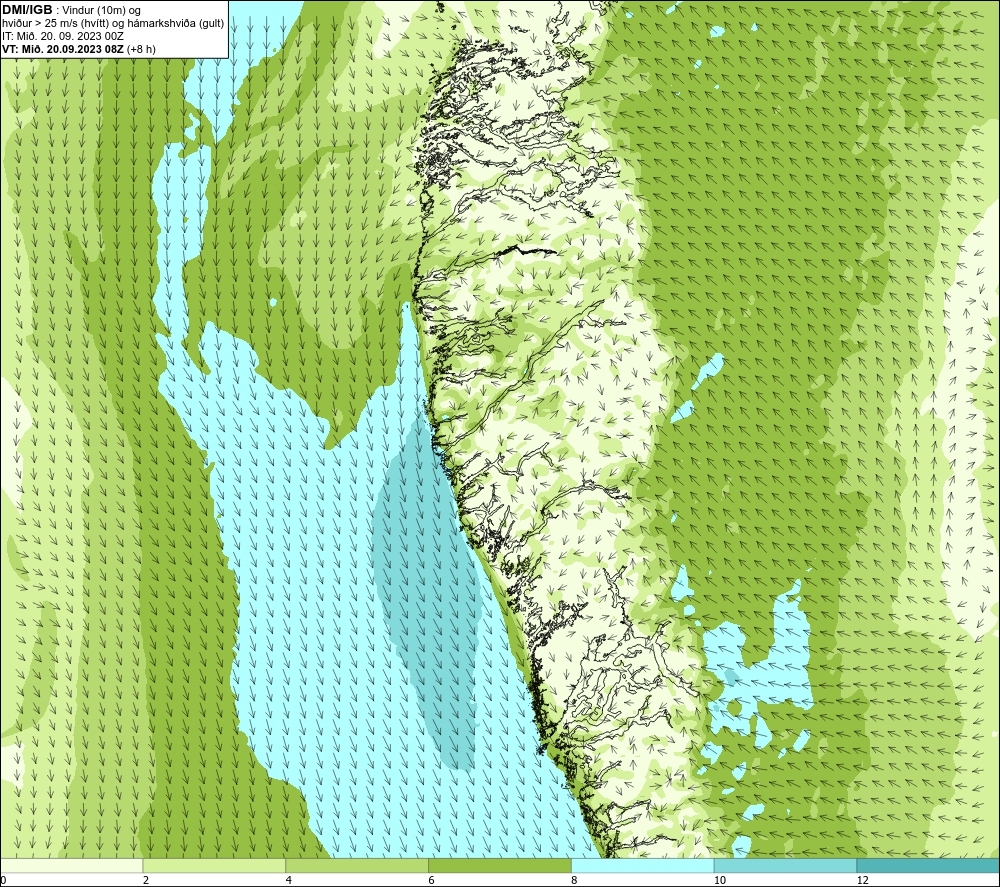Click the "0" label under the color scale
Viewport: 1000px width, 887px height.
[x=3, y=881]
